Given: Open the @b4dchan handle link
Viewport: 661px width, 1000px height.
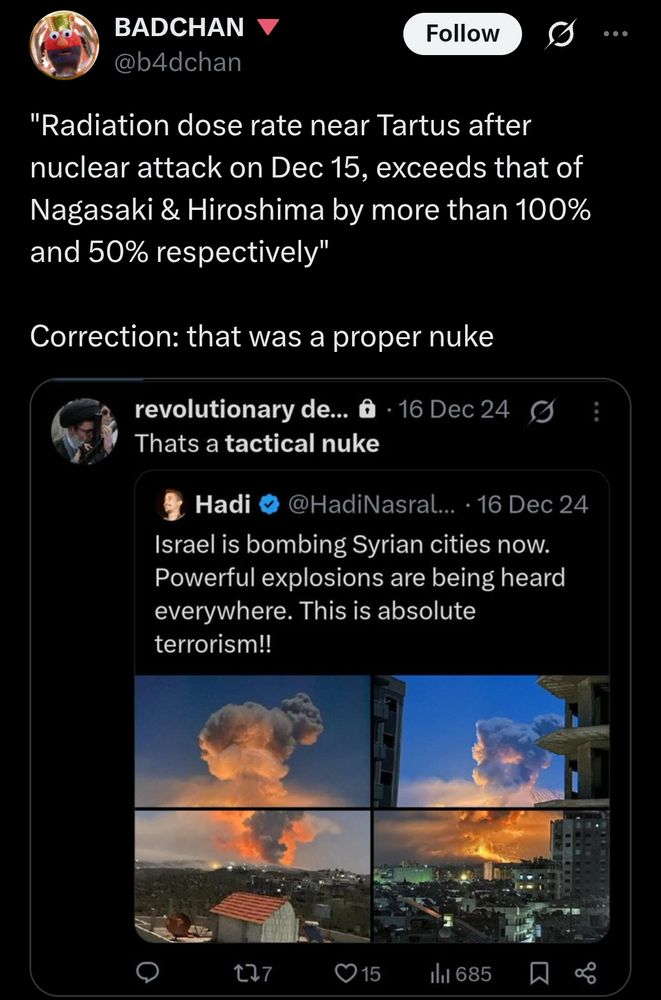Looking at the screenshot, I should (x=178, y=62).
